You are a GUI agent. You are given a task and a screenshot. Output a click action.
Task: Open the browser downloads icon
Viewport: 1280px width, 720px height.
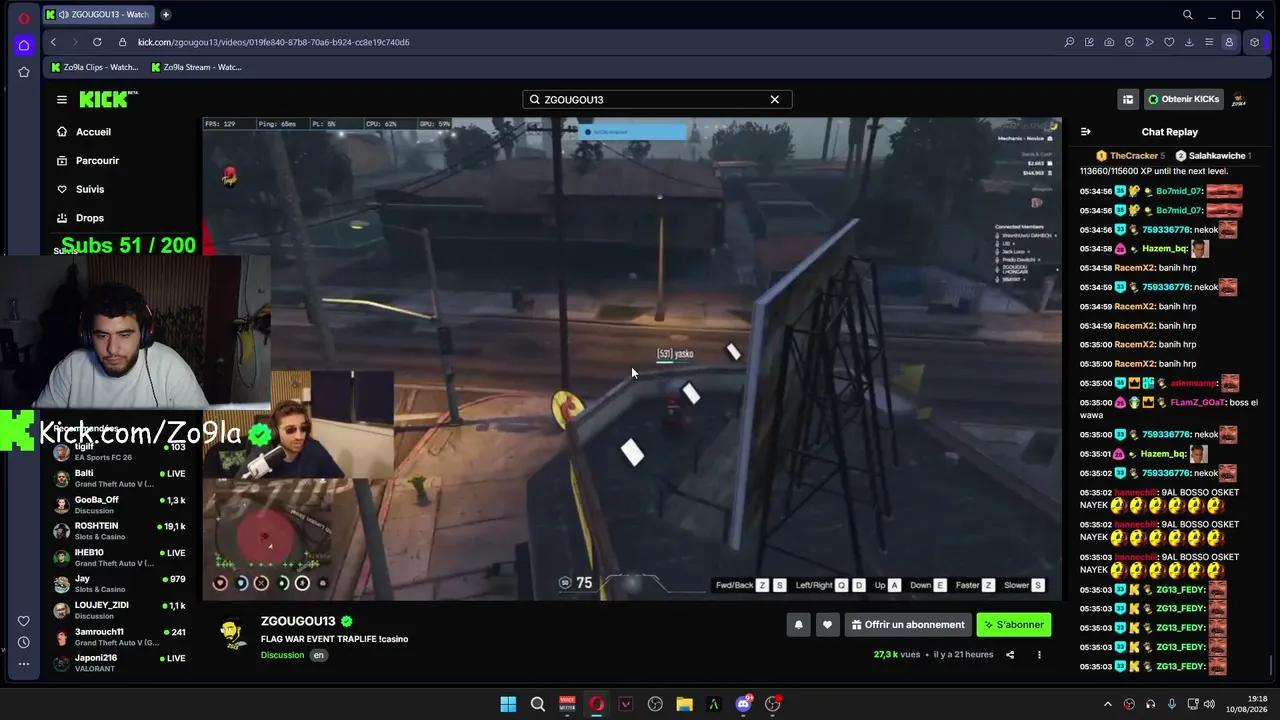(1189, 42)
